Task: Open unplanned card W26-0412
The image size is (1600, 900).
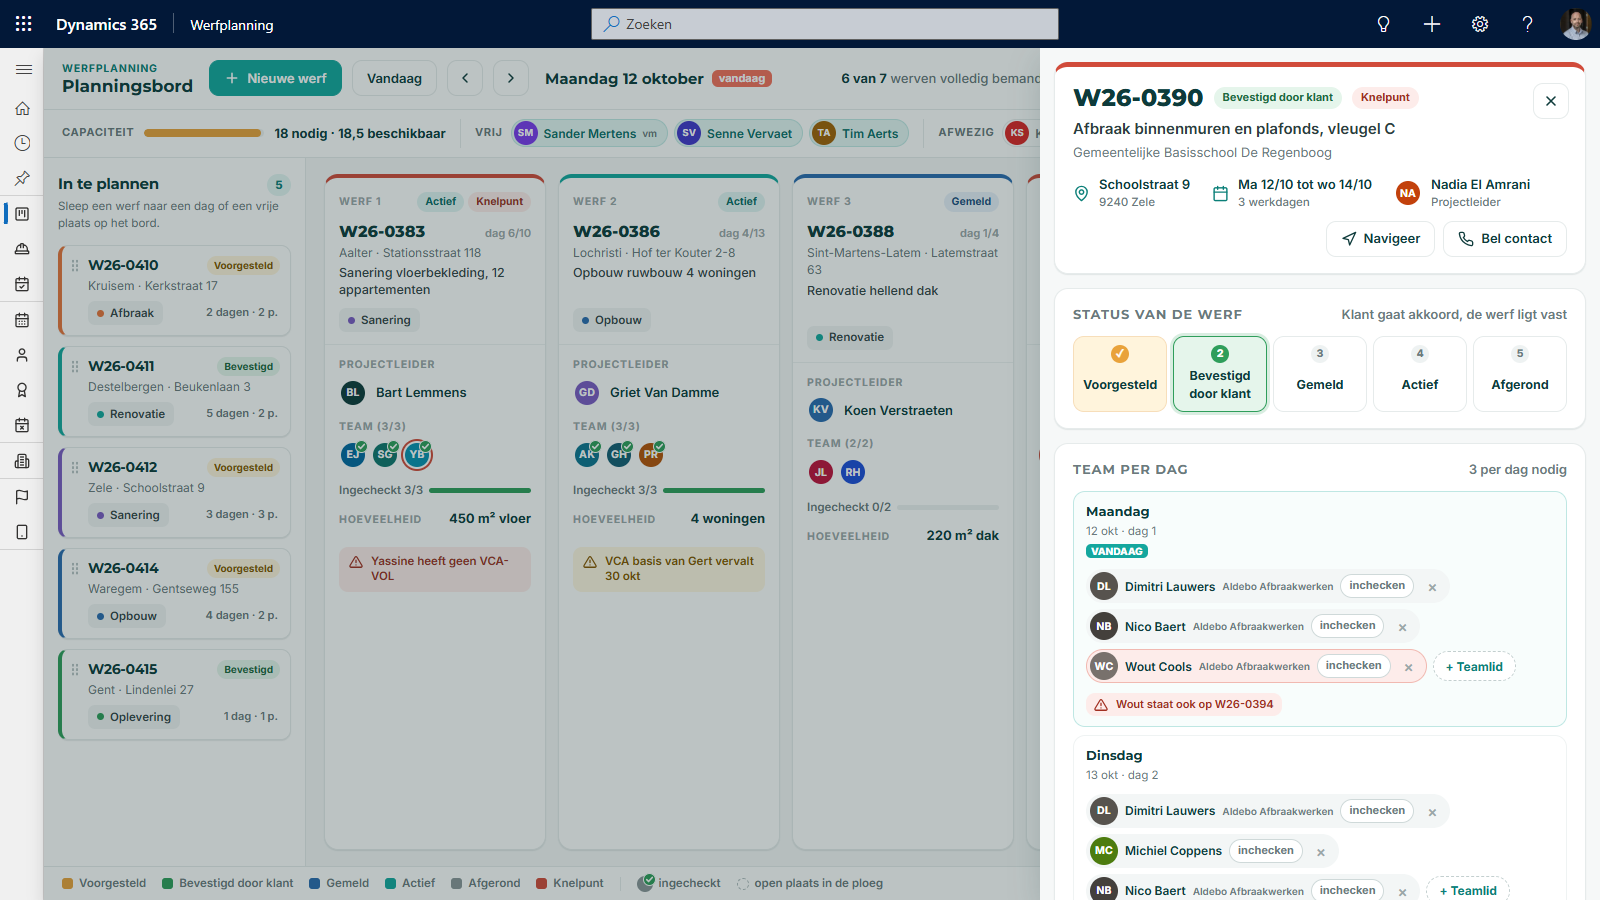Action: [175, 492]
